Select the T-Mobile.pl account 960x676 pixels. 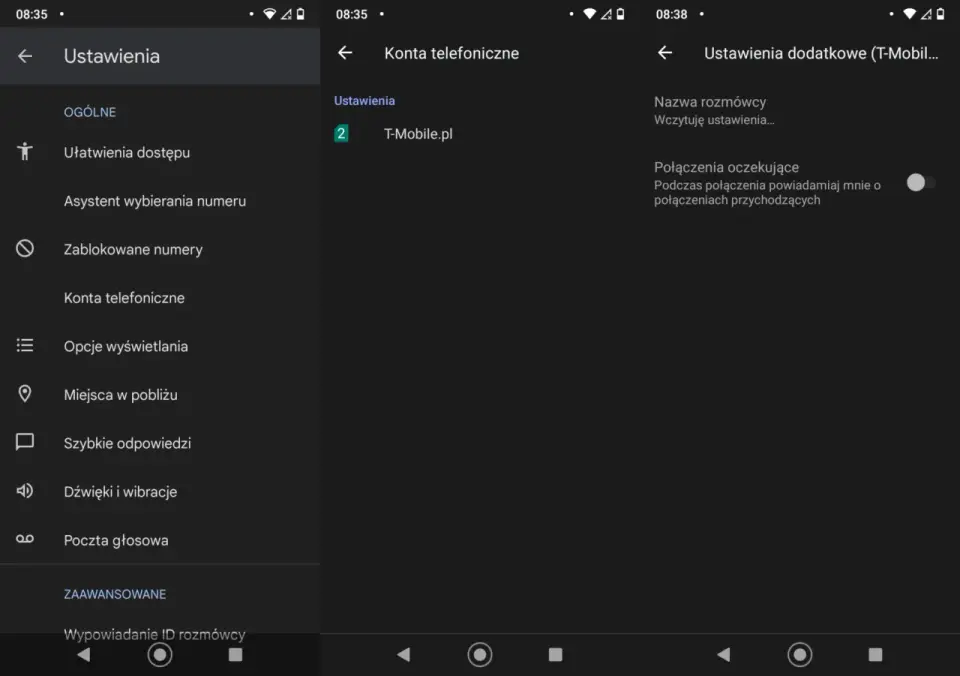[480, 133]
